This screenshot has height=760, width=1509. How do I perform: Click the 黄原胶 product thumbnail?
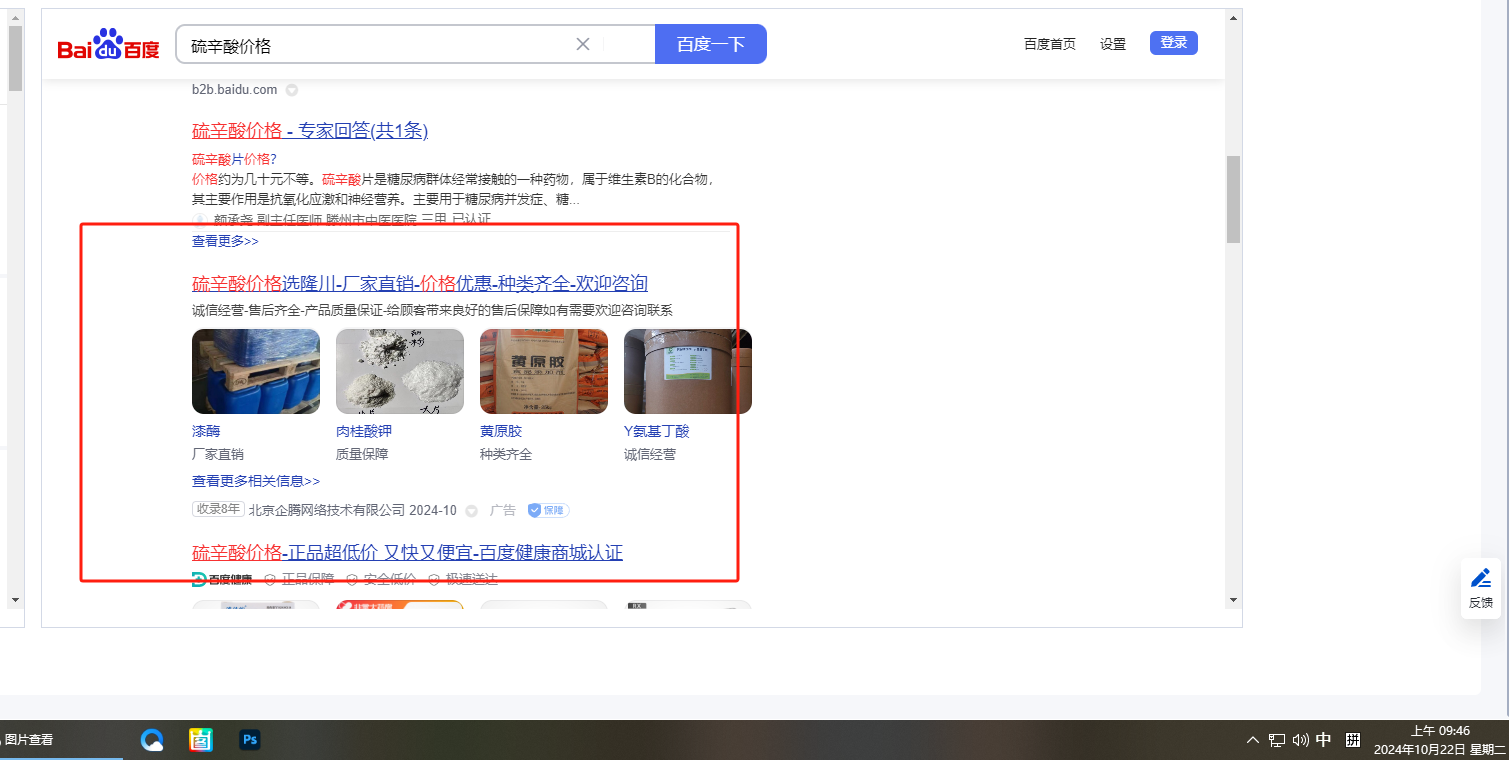[x=544, y=371]
